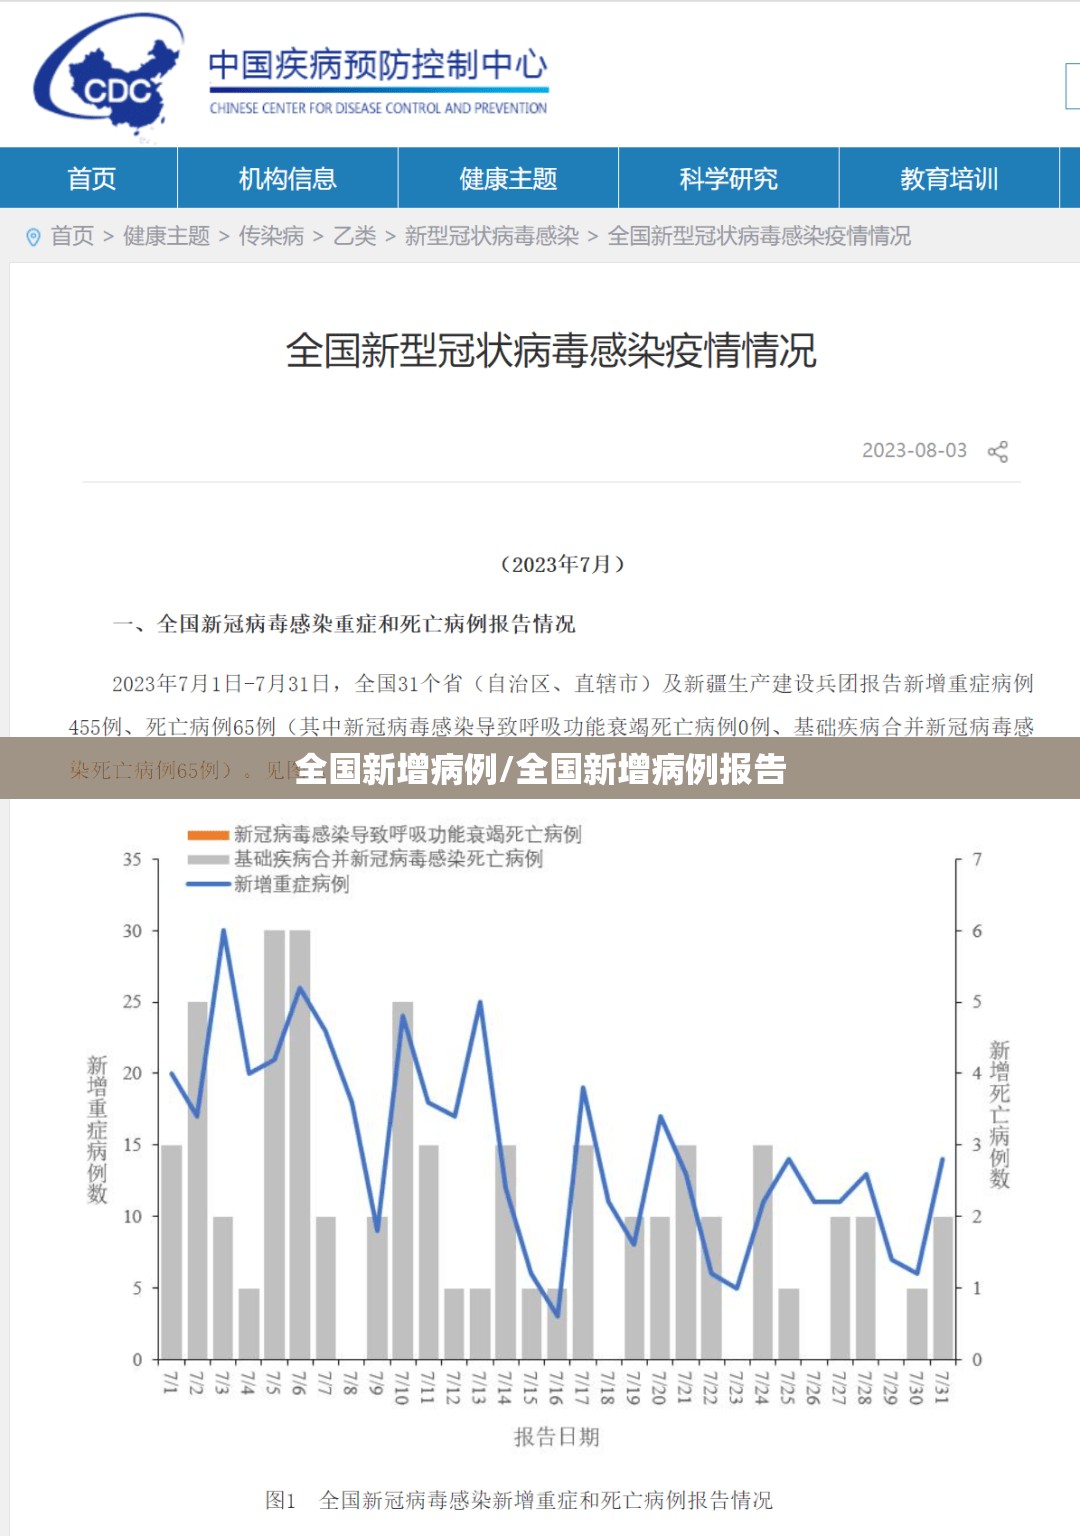The image size is (1080, 1536).
Task: Click the （2023年7月） subtitle
Action: (562, 564)
